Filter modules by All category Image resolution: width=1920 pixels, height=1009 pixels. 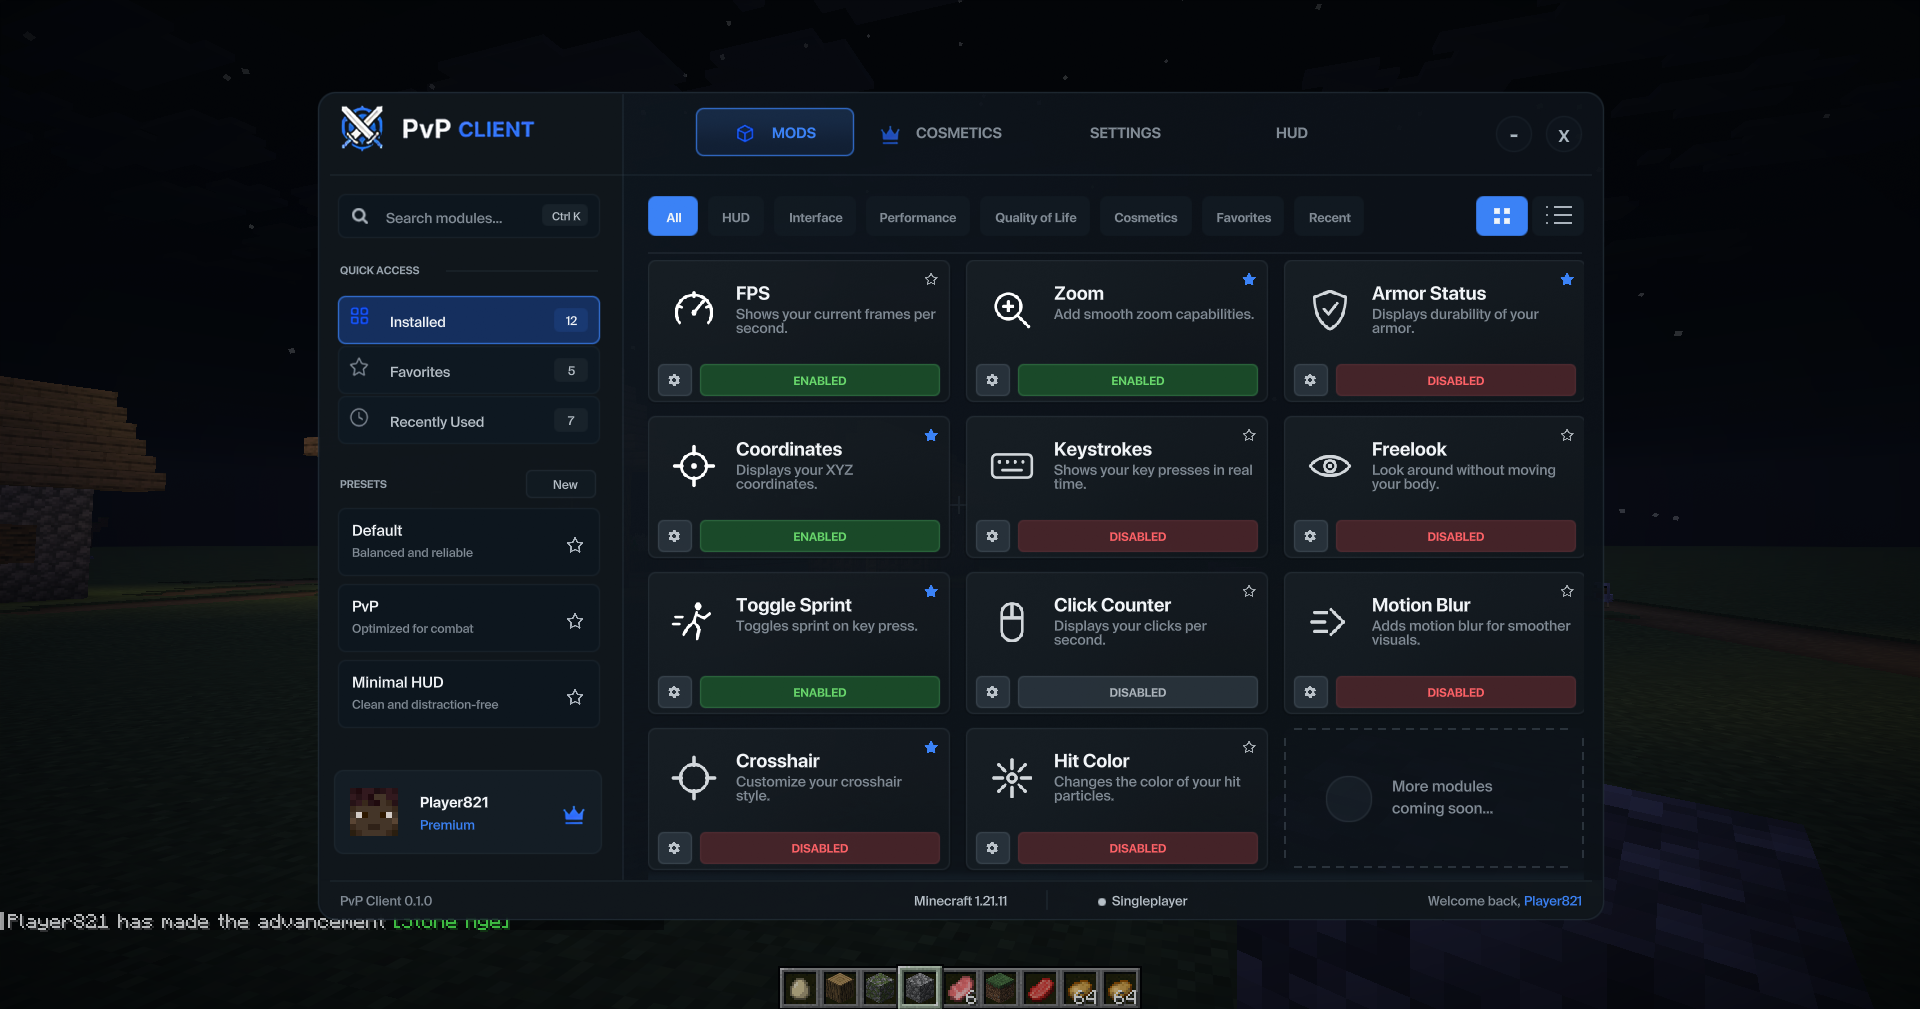click(673, 217)
